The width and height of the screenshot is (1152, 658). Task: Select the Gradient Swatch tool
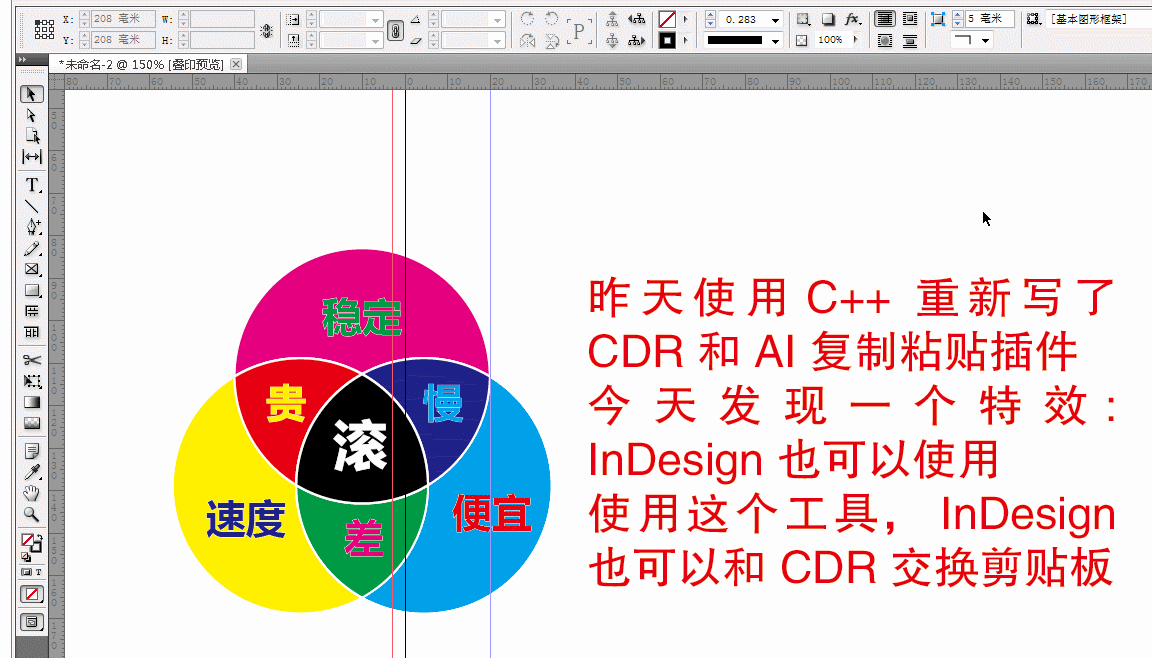point(31,402)
